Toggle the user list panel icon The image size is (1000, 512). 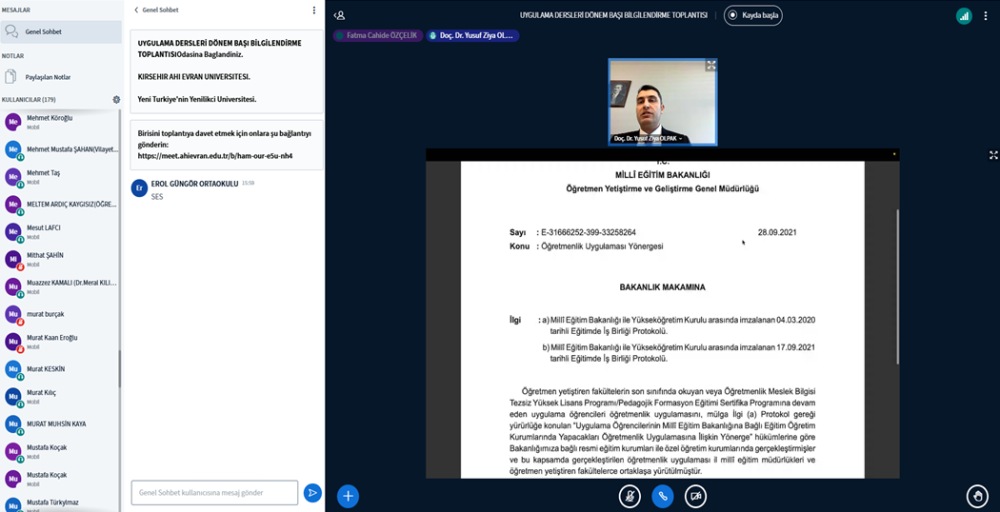pyautogui.click(x=339, y=15)
